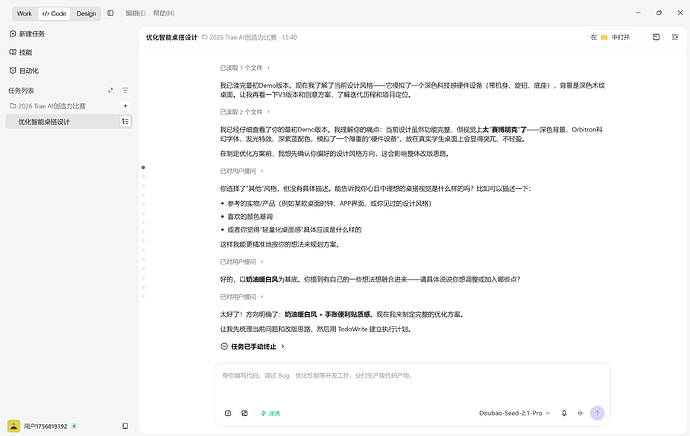Click the bullet 参考的实物/产品
Screen dimensions: 690x436
(329, 204)
